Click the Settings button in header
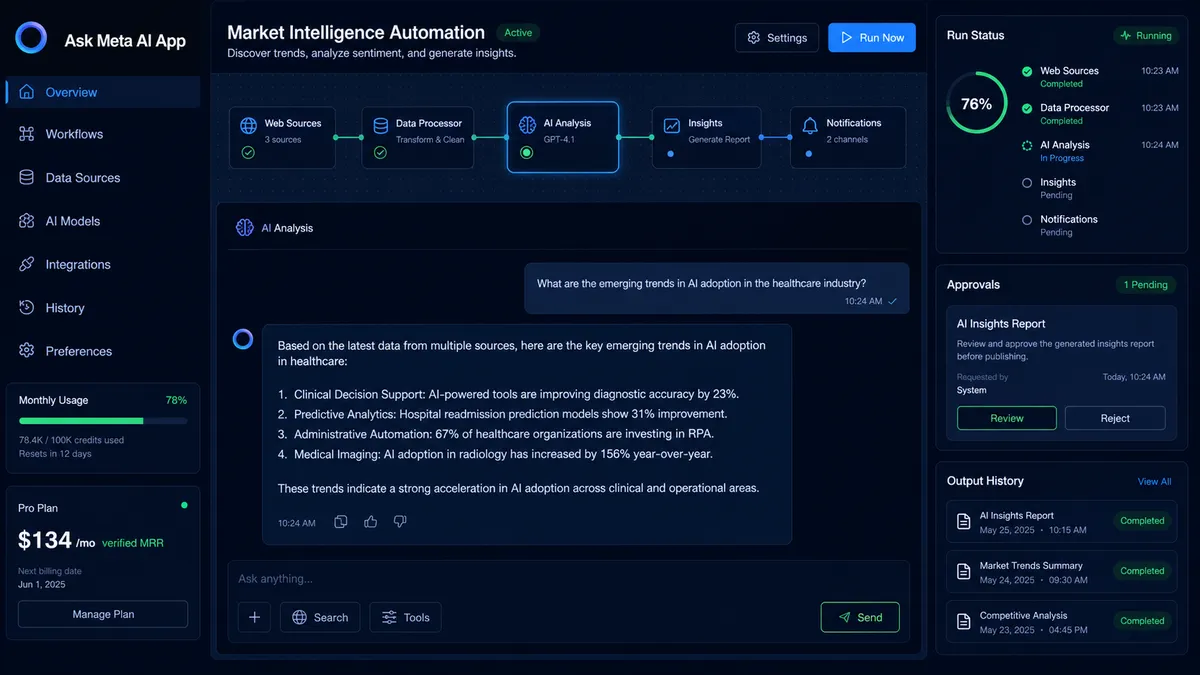Screen dimensions: 1200x675 pos(777,38)
